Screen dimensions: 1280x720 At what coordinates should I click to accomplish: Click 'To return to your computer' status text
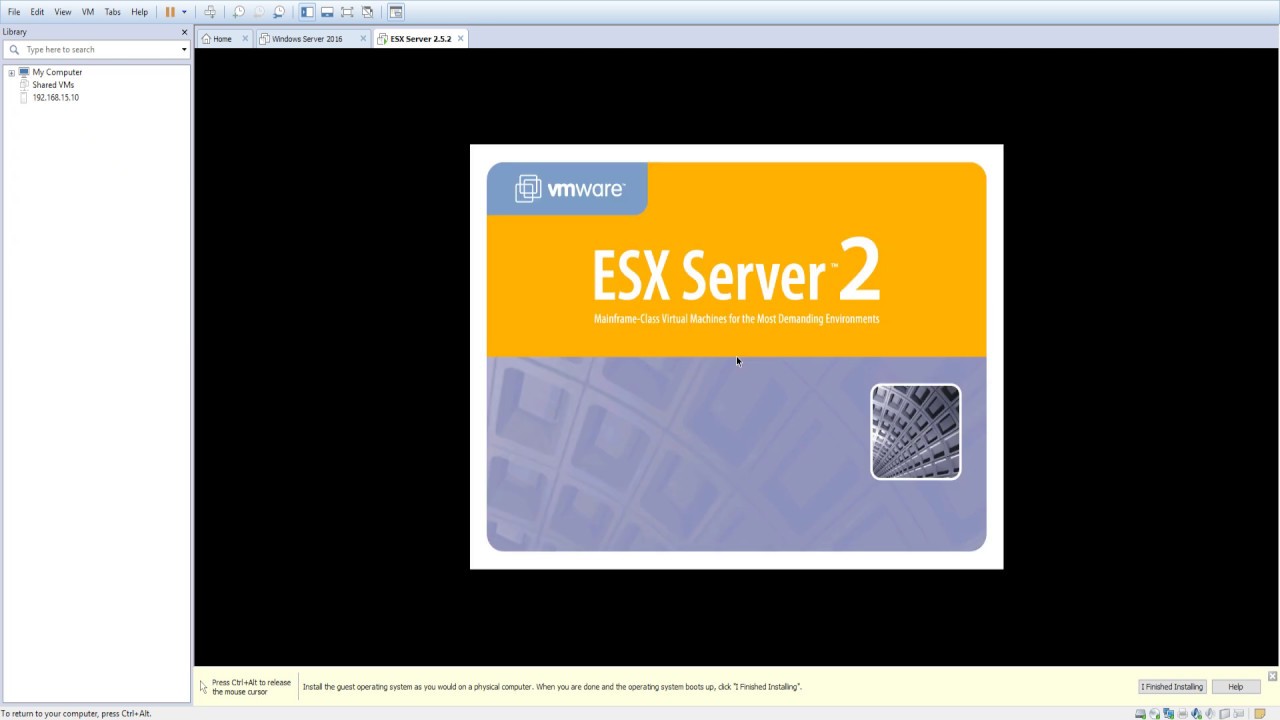76,714
